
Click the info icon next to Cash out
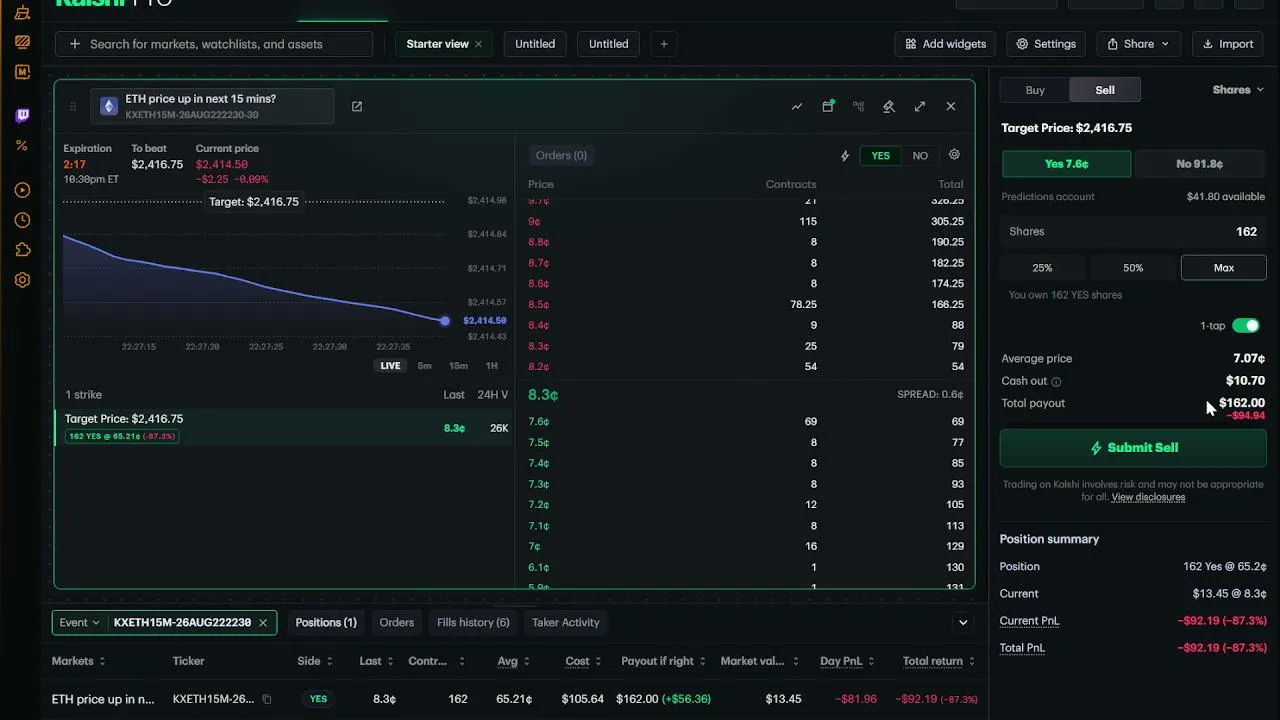coord(1056,381)
